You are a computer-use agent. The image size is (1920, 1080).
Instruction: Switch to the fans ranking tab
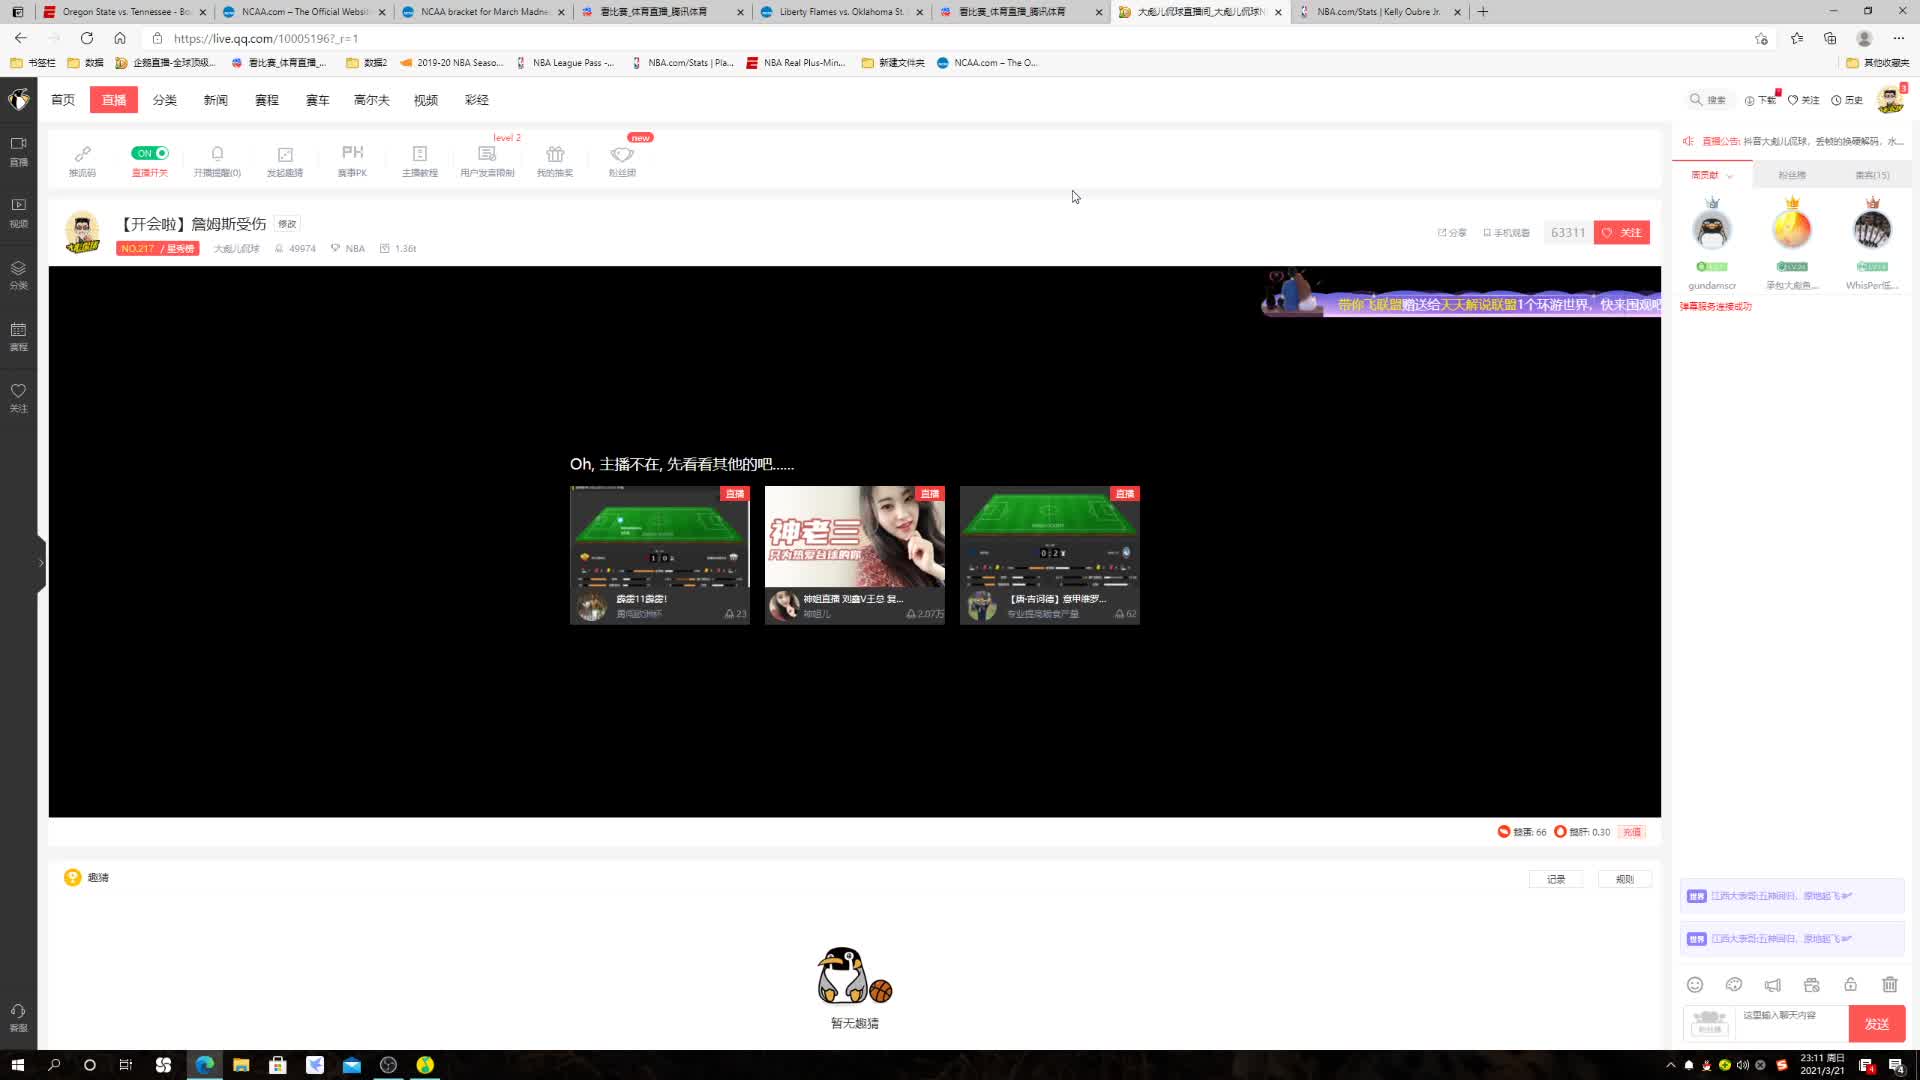[x=1791, y=175]
